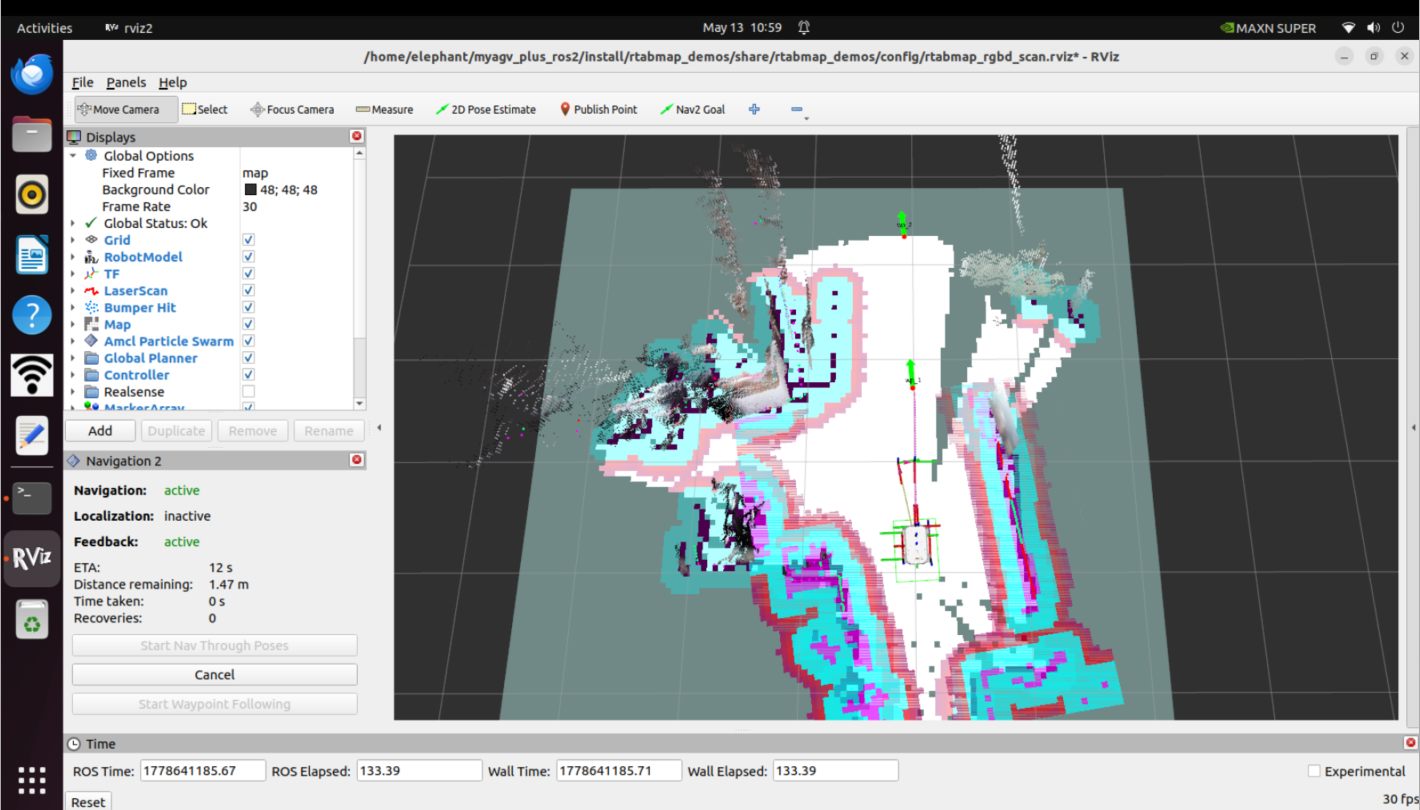Close the Displays panel
This screenshot has height=810, width=1420.
click(357, 136)
